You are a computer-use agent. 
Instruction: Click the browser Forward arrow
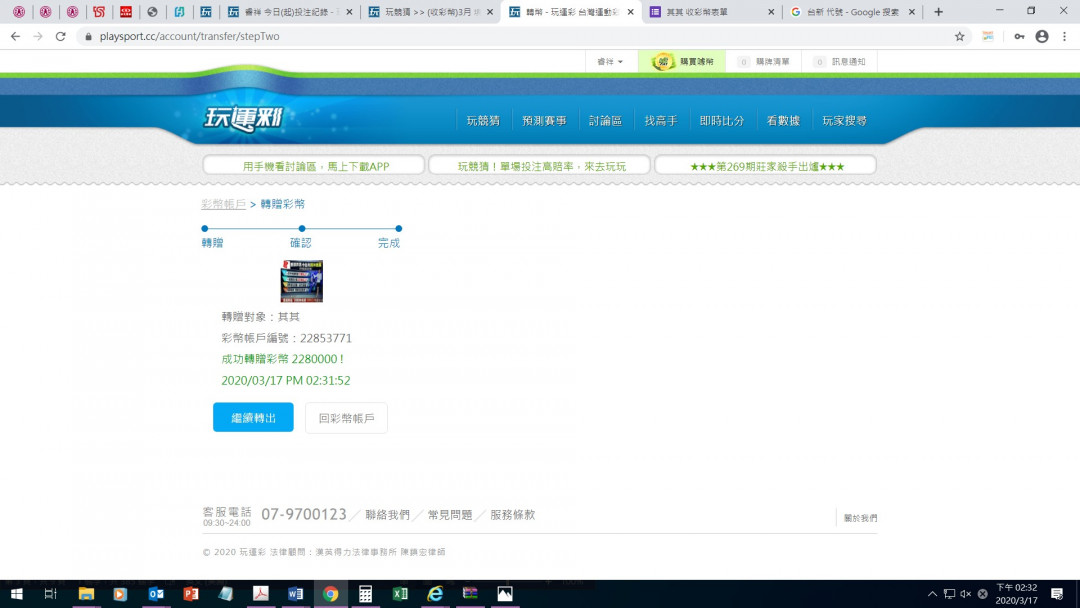38,36
